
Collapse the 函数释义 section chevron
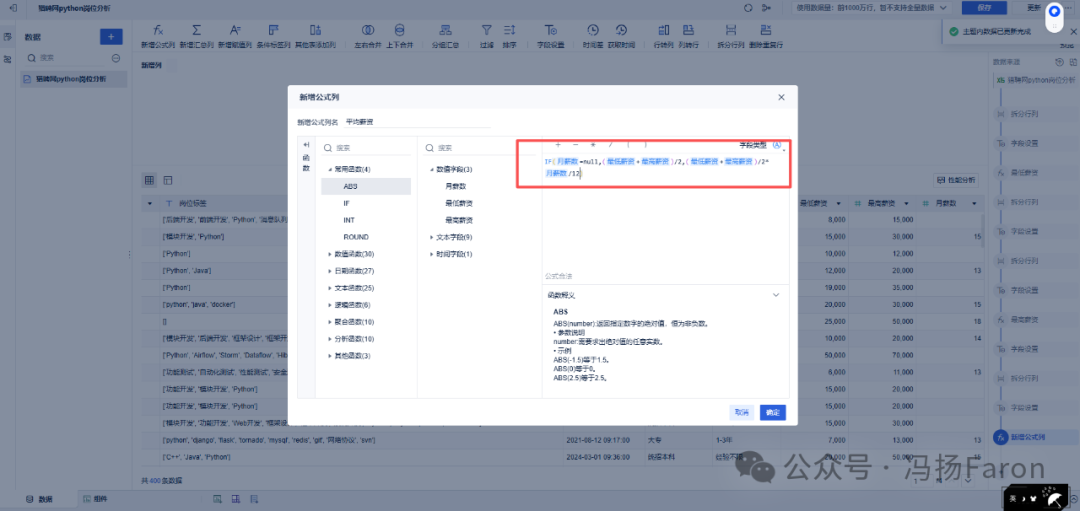776,295
